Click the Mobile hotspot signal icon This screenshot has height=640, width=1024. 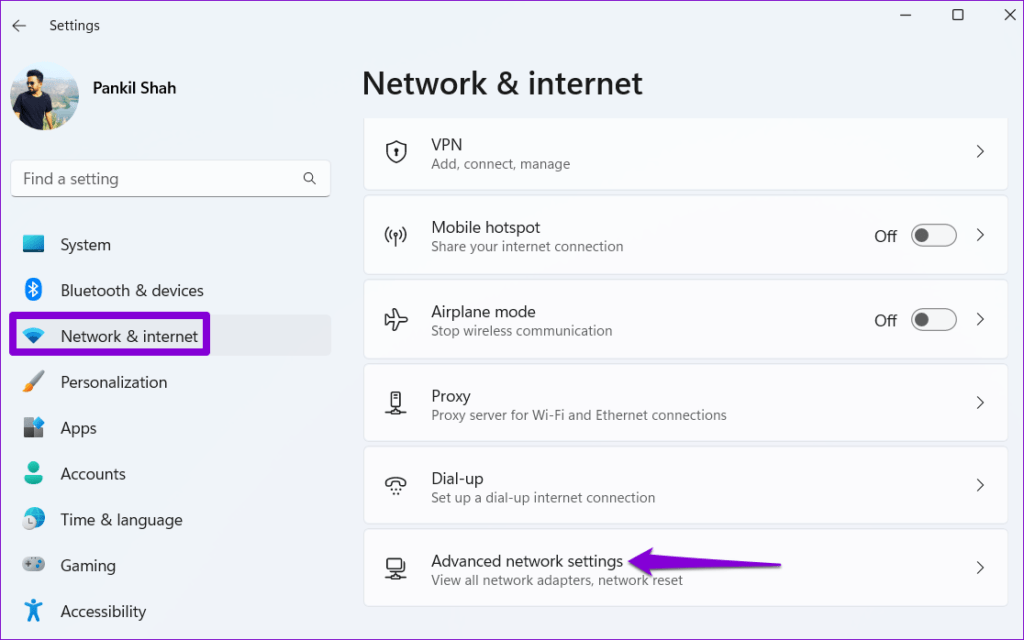click(x=397, y=235)
